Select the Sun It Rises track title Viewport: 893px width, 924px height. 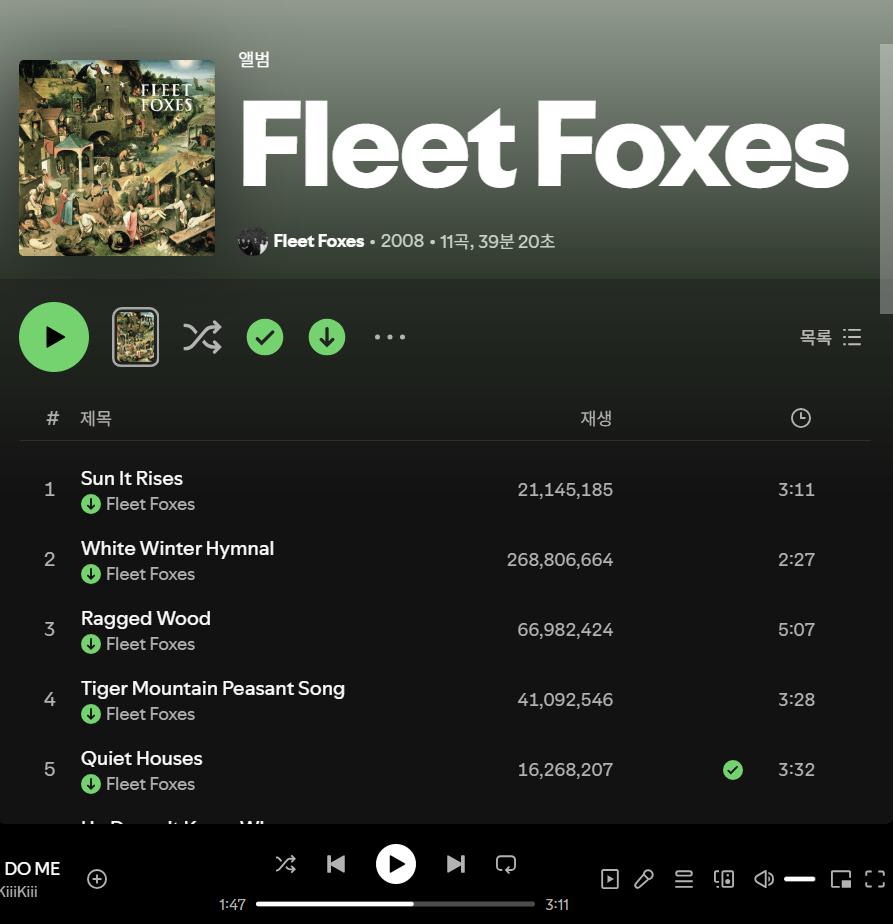[x=131, y=478]
